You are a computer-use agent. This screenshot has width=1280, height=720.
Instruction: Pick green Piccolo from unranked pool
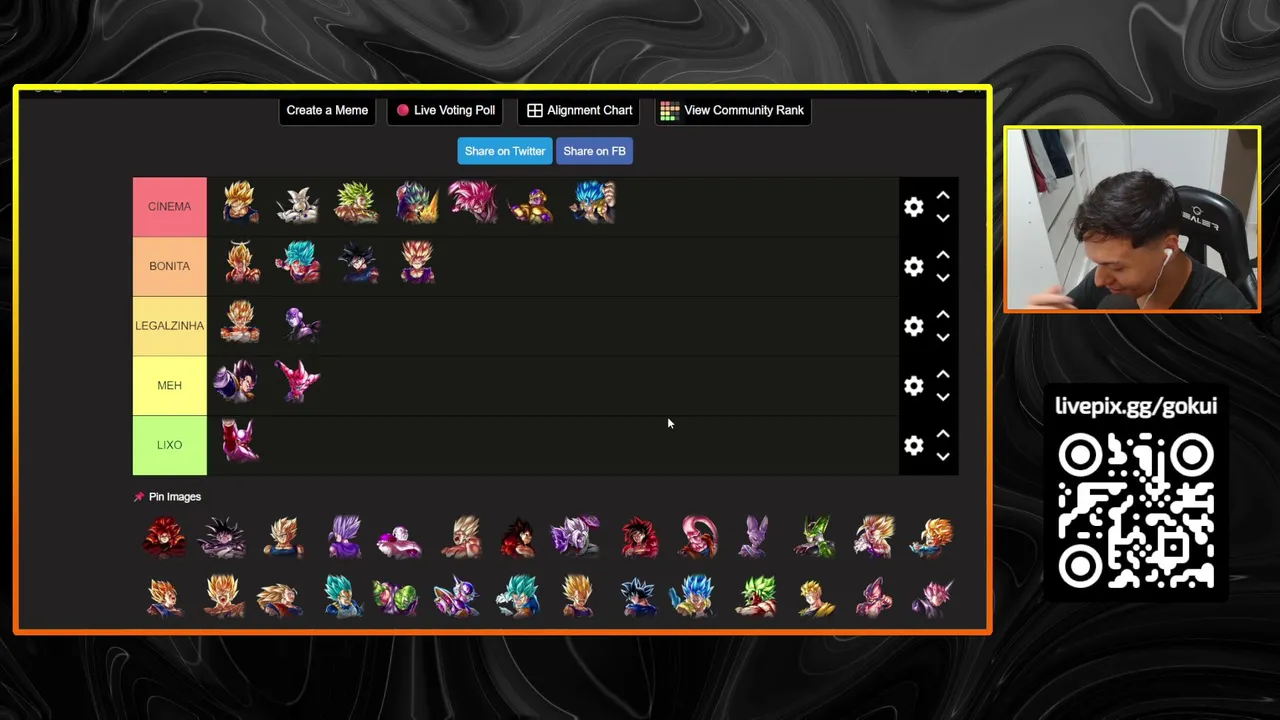396,597
